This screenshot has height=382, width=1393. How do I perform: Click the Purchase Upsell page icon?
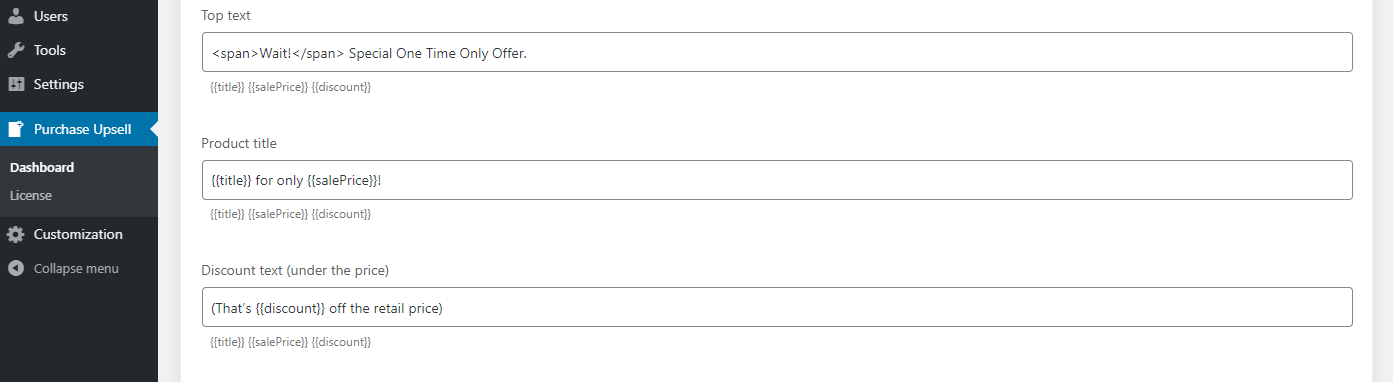click(x=16, y=129)
